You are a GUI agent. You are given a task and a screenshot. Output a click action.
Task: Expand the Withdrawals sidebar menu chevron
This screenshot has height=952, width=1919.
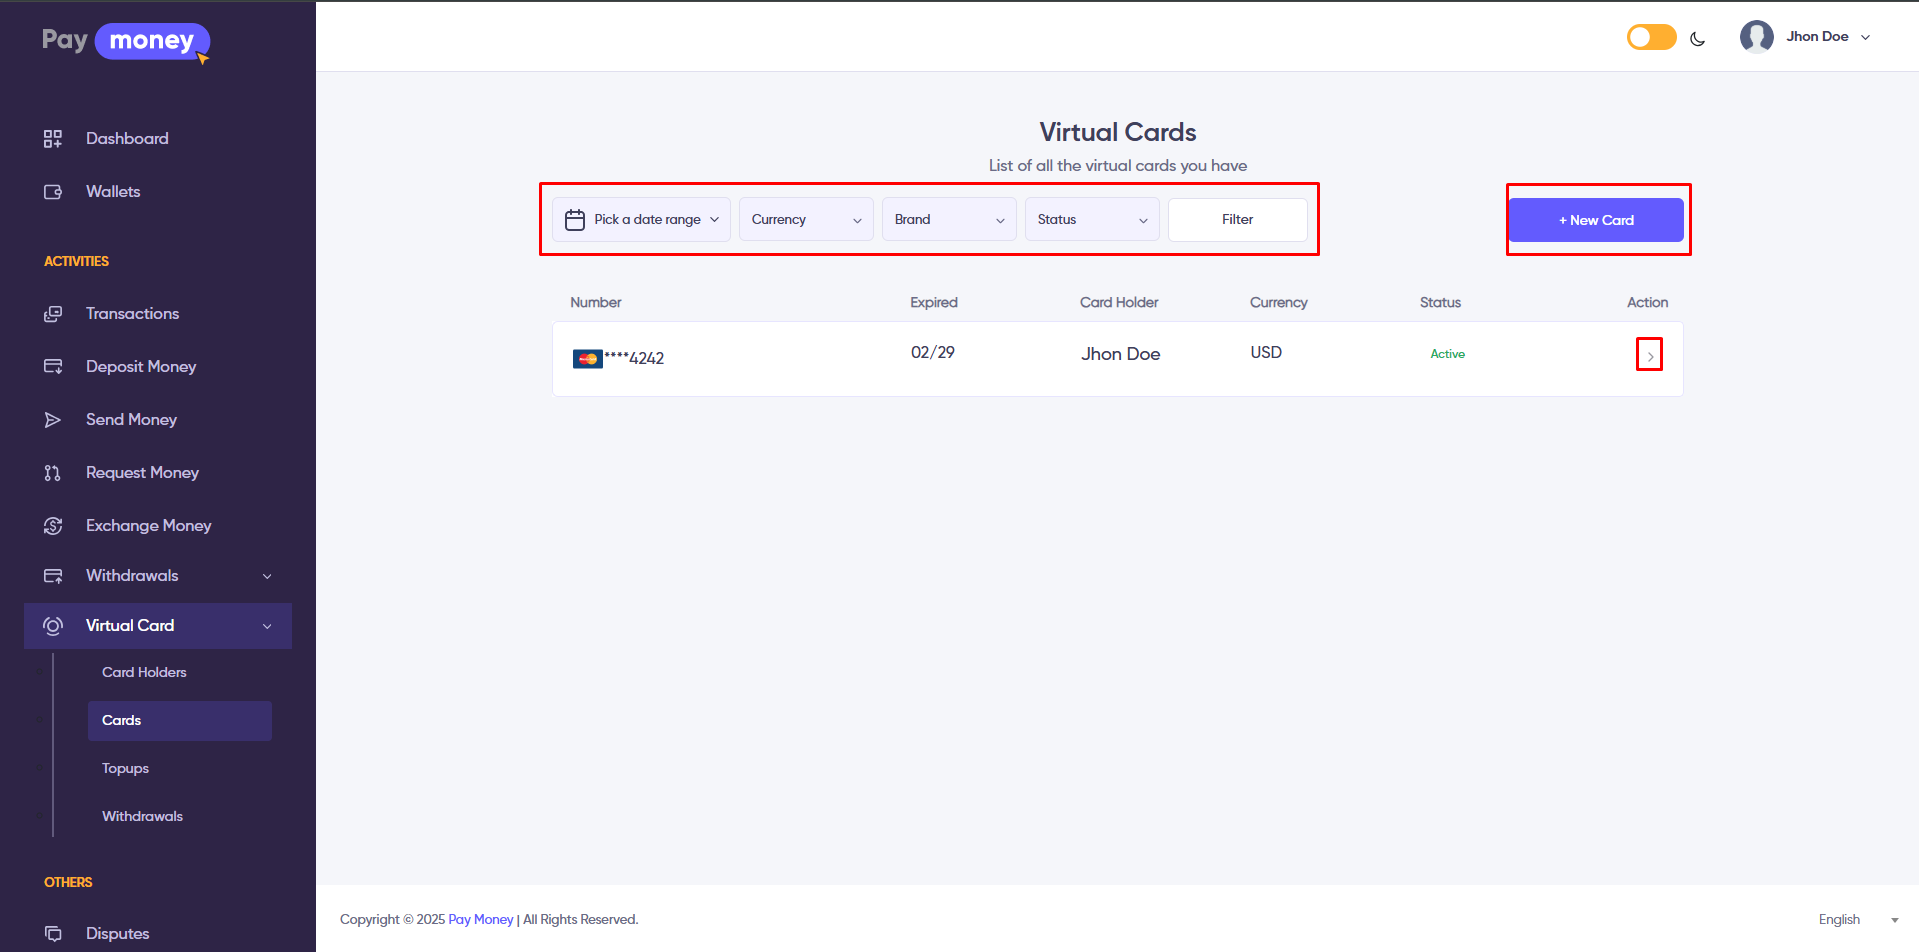(x=267, y=576)
